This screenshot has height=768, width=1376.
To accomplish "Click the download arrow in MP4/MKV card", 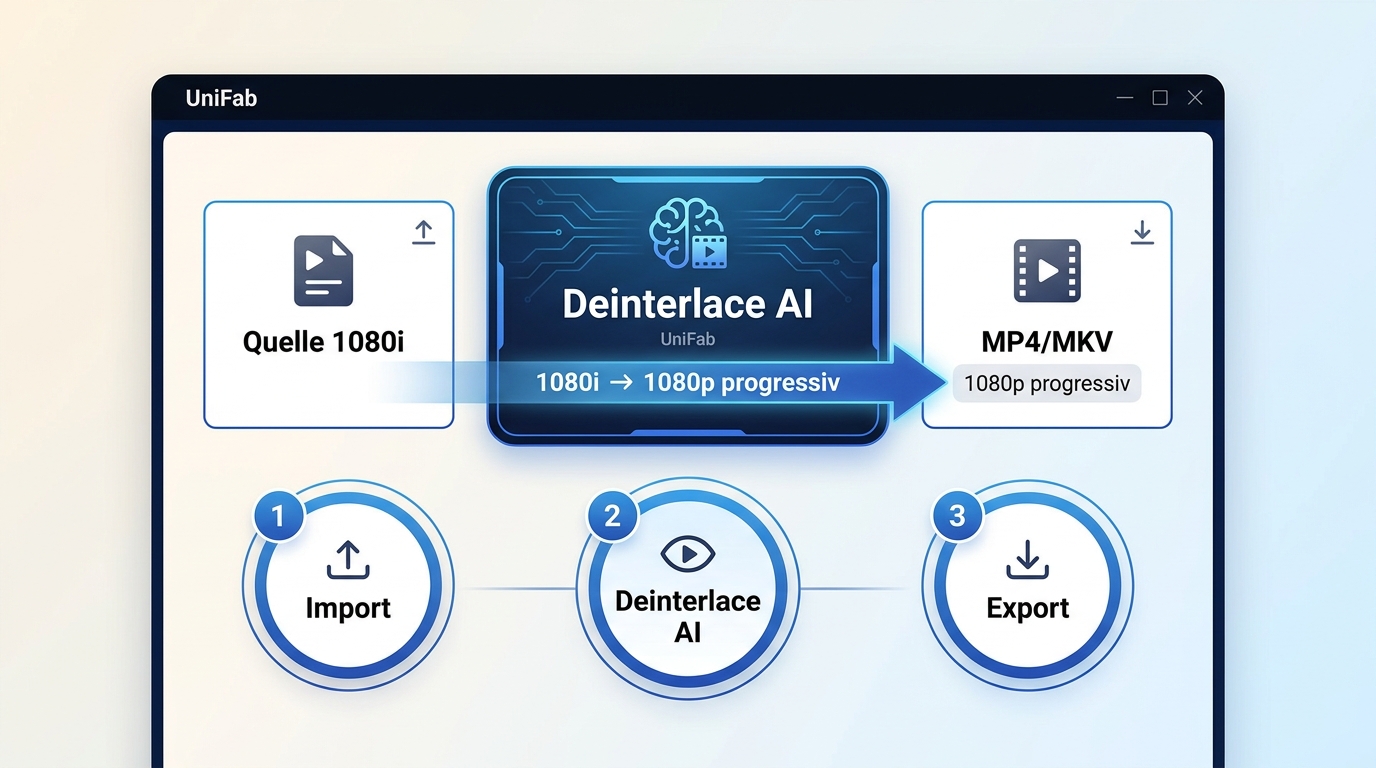I will pyautogui.click(x=1142, y=232).
